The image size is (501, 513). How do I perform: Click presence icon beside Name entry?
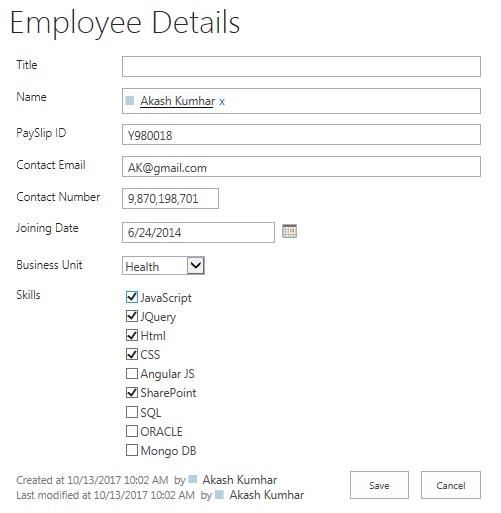[130, 100]
